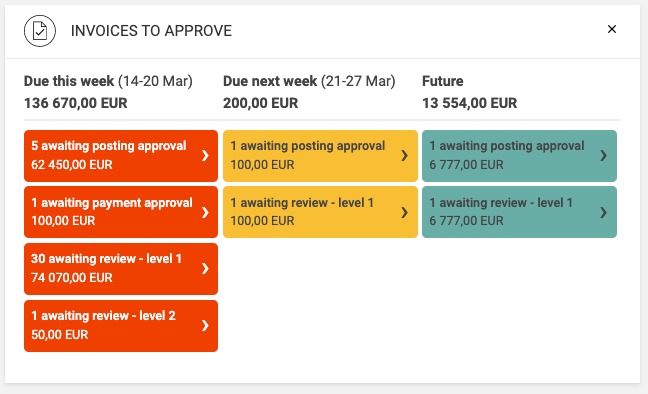The image size is (648, 394).
Task: Click the Invoices to Approve title text
Action: click(x=151, y=31)
